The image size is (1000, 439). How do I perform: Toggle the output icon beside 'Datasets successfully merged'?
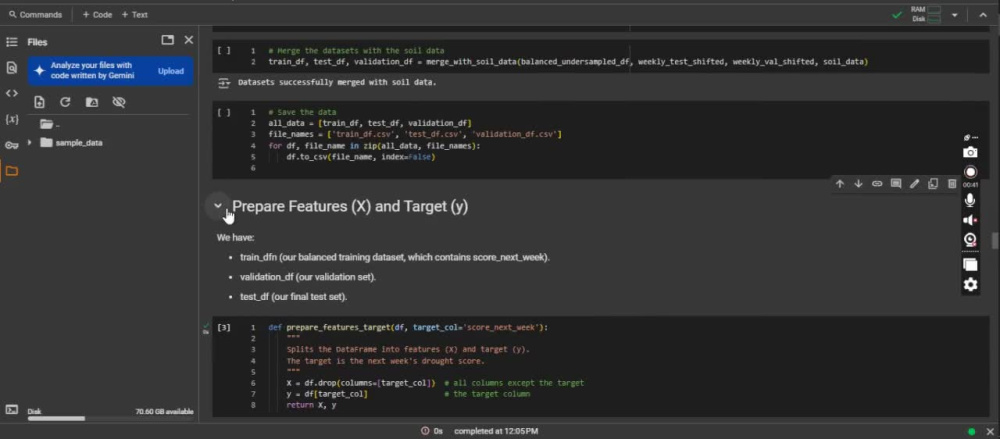[x=224, y=83]
